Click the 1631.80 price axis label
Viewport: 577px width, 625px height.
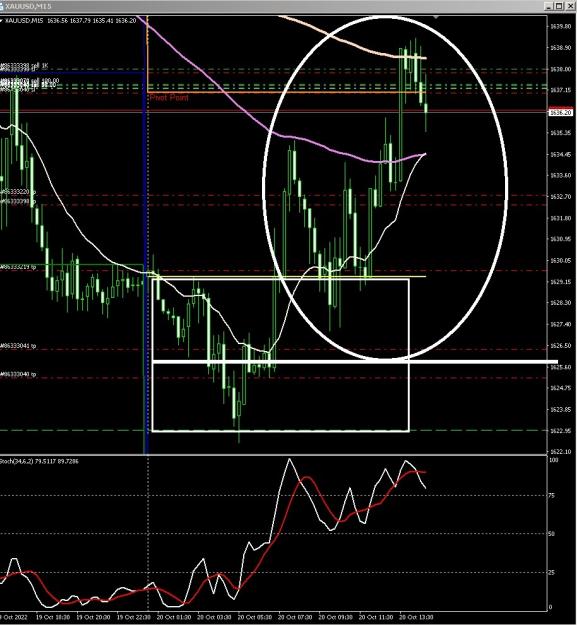click(560, 218)
